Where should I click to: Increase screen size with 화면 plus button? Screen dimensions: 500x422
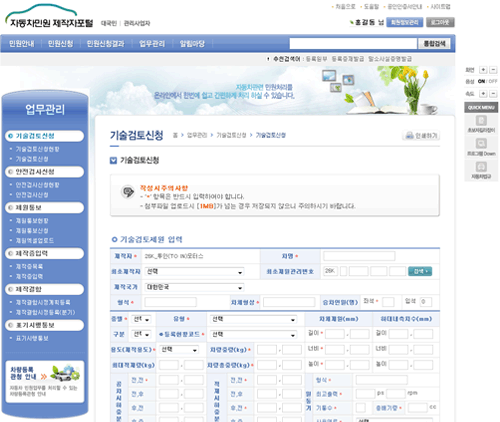(483, 70)
